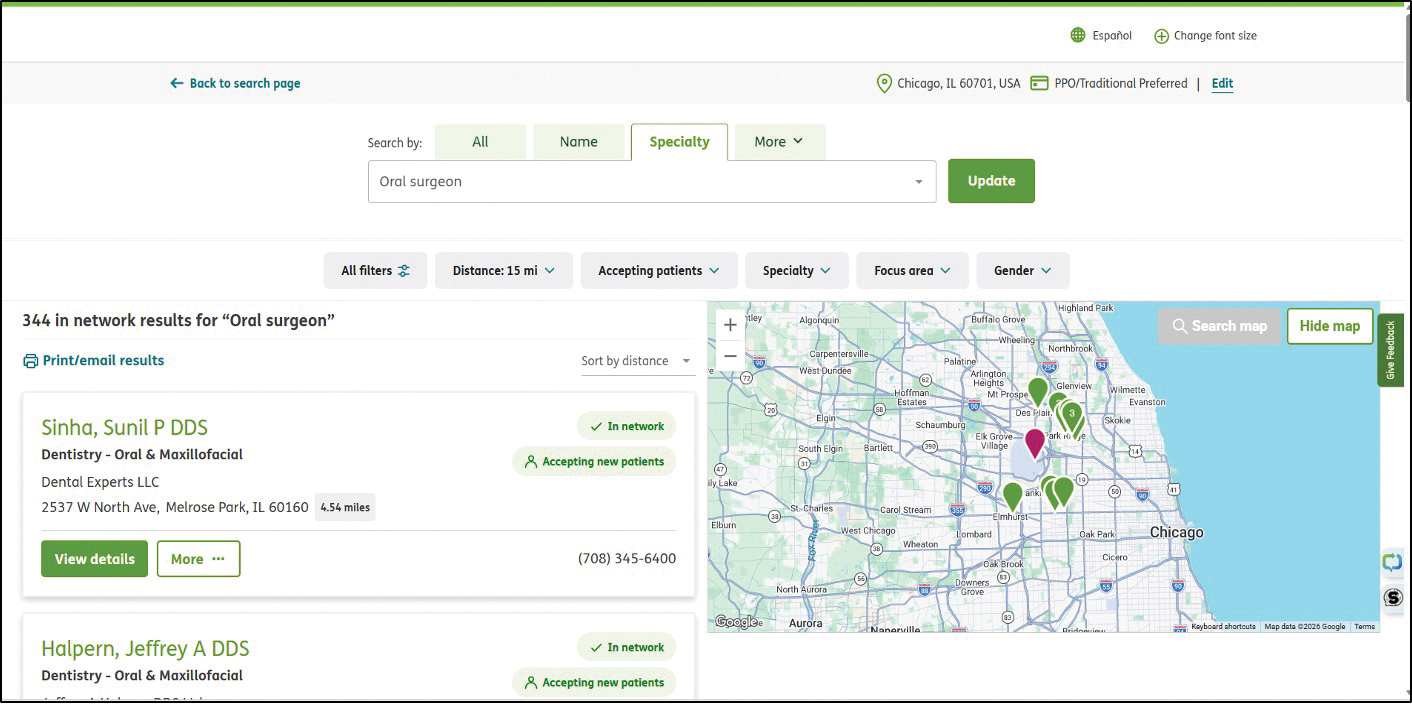Click the Search map button
Screen dimensions: 1412x704
pos(1219,326)
